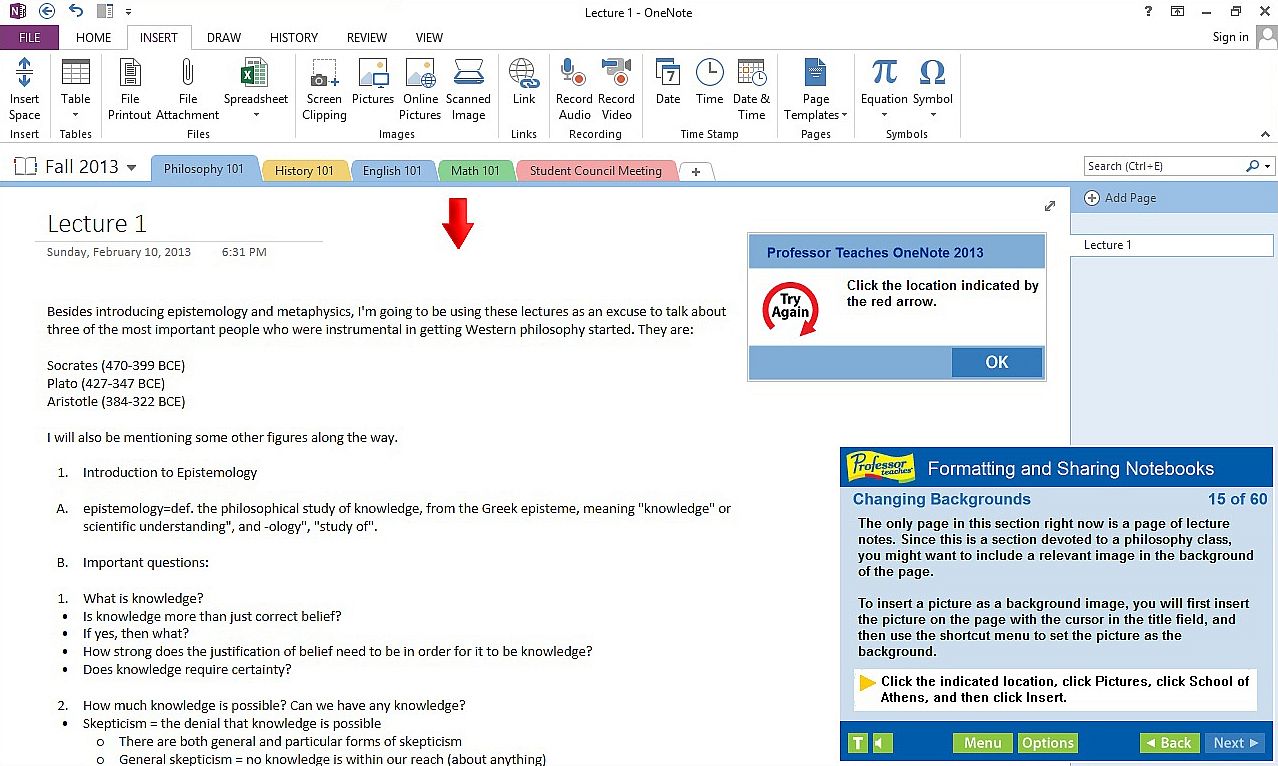Collapse the ribbon with the chevron
Viewport: 1278px width, 766px height.
(1265, 133)
